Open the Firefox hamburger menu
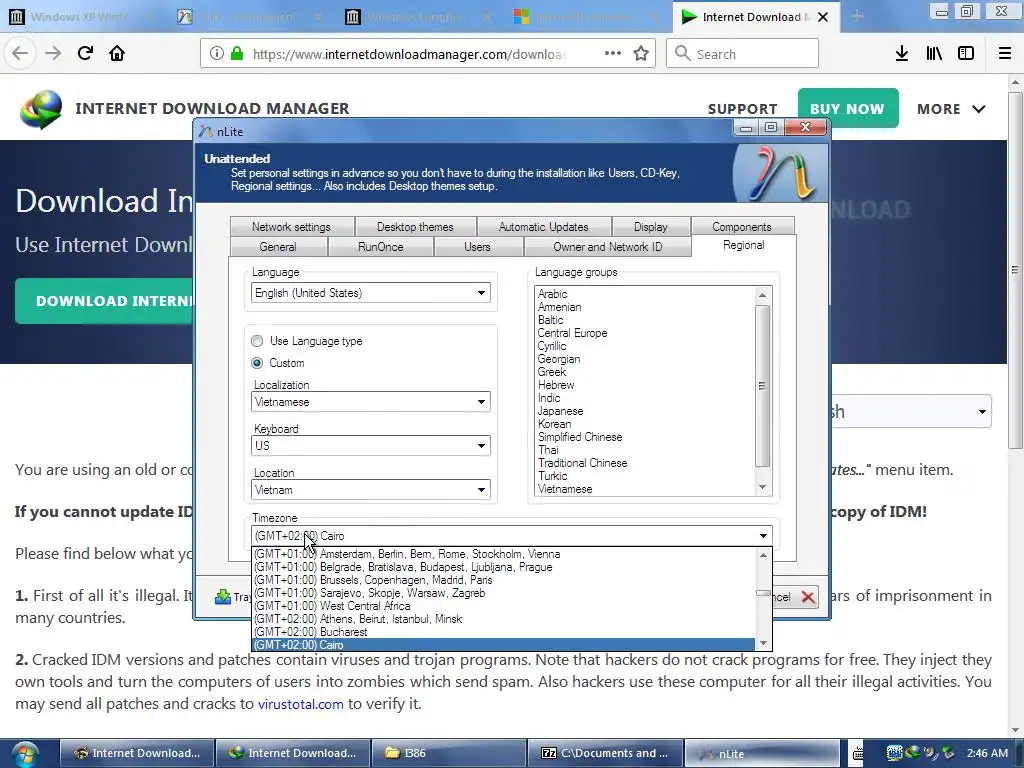 pos(1005,54)
